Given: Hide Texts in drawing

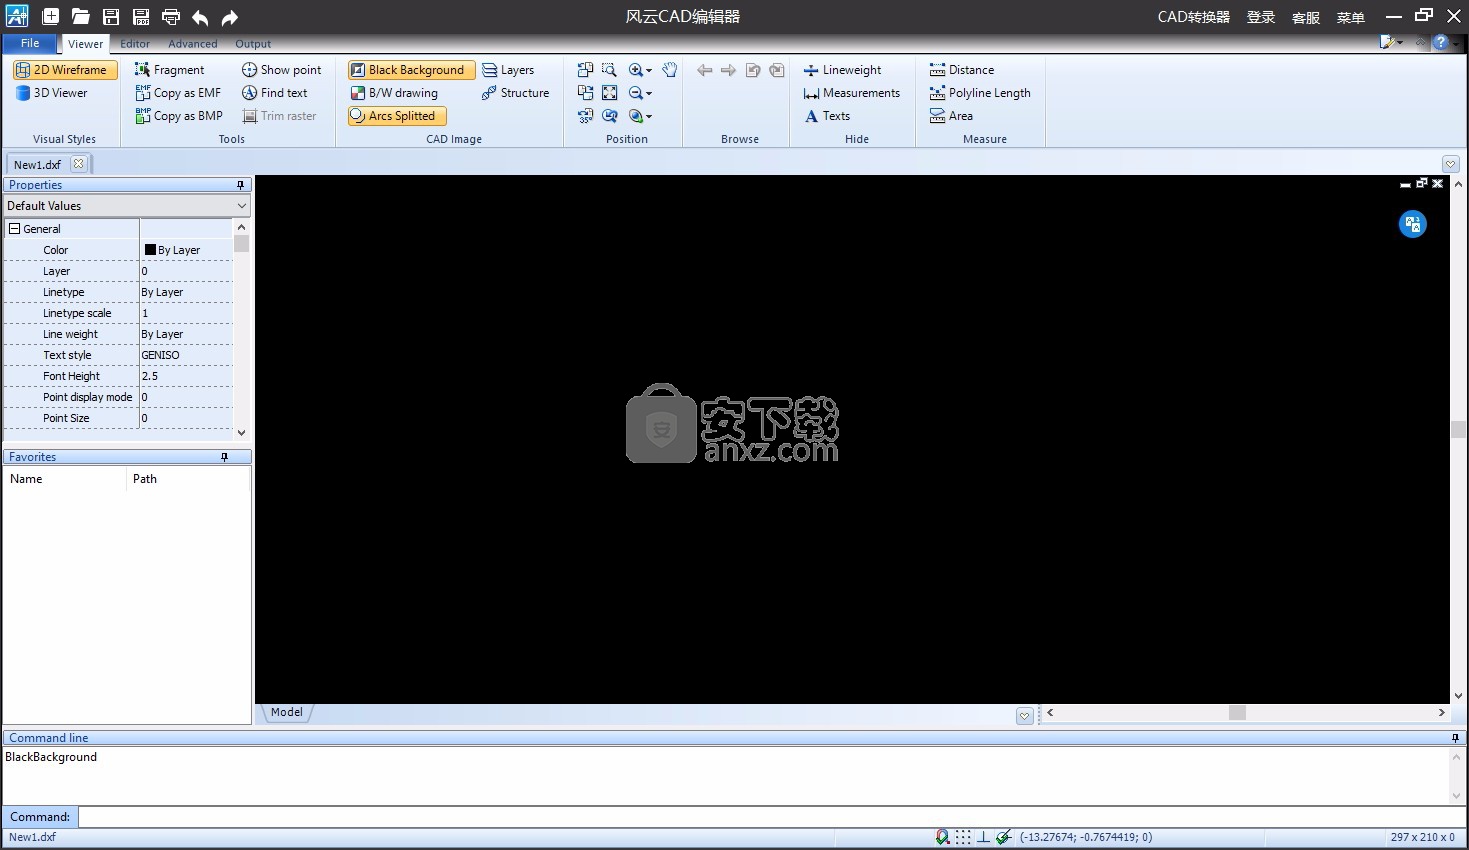Looking at the screenshot, I should click(826, 116).
